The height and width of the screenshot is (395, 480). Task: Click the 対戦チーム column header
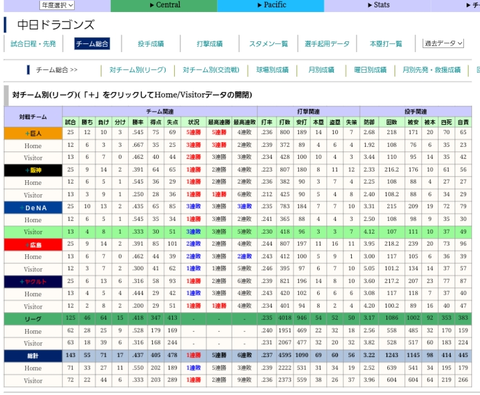pyautogui.click(x=33, y=117)
